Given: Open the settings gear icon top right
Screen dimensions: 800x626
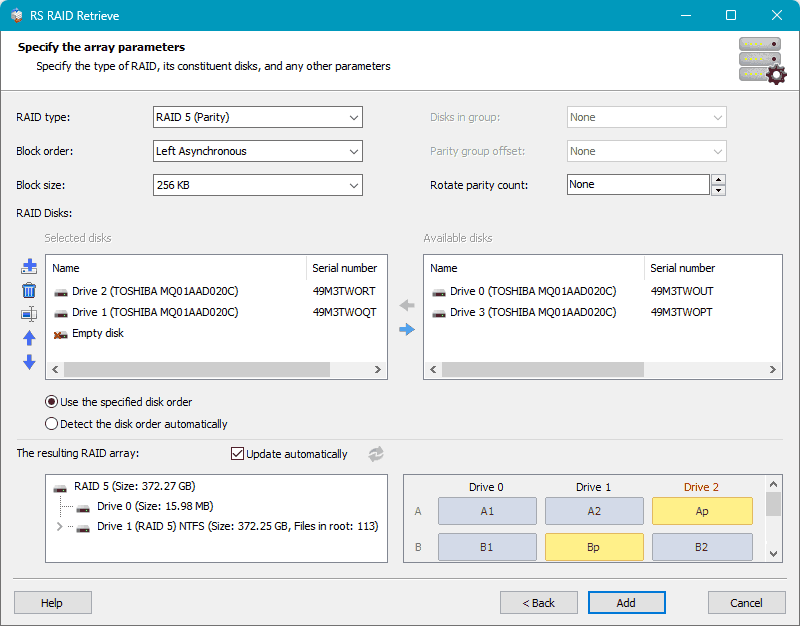Looking at the screenshot, I should tap(776, 73).
